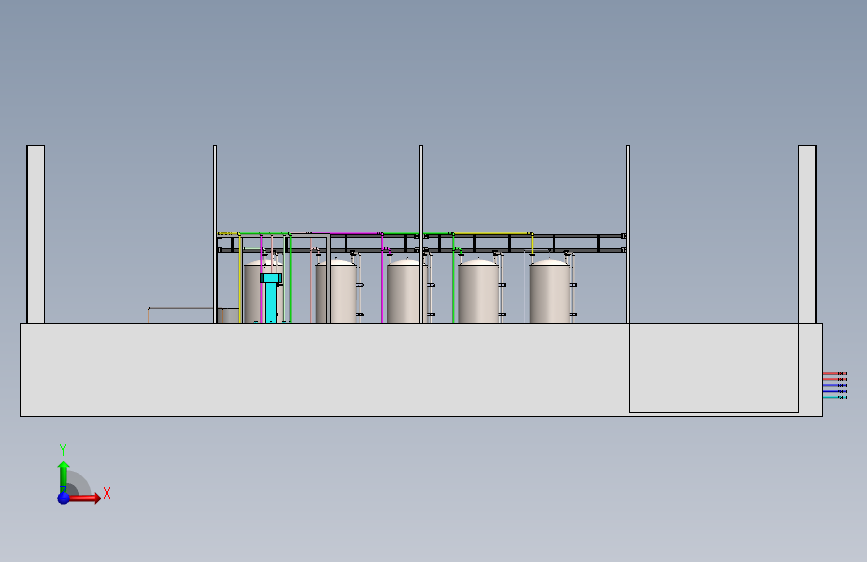Viewport: 867px width, 562px height.
Task: Click the blue Z axis ball of triad
Action: point(64,498)
